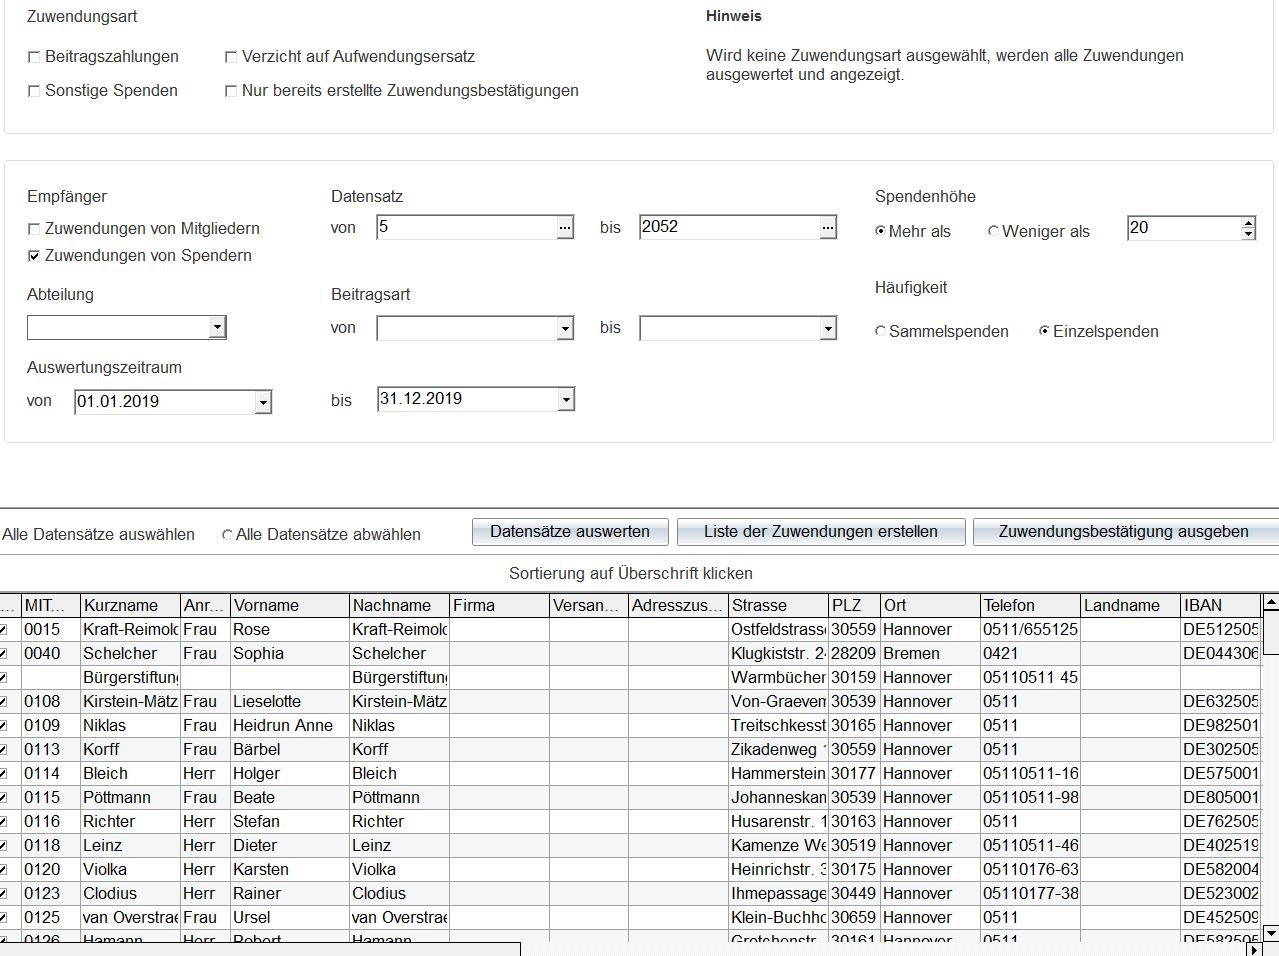Select the first name Sophia
The height and width of the screenshot is (956, 1279).
289,653
